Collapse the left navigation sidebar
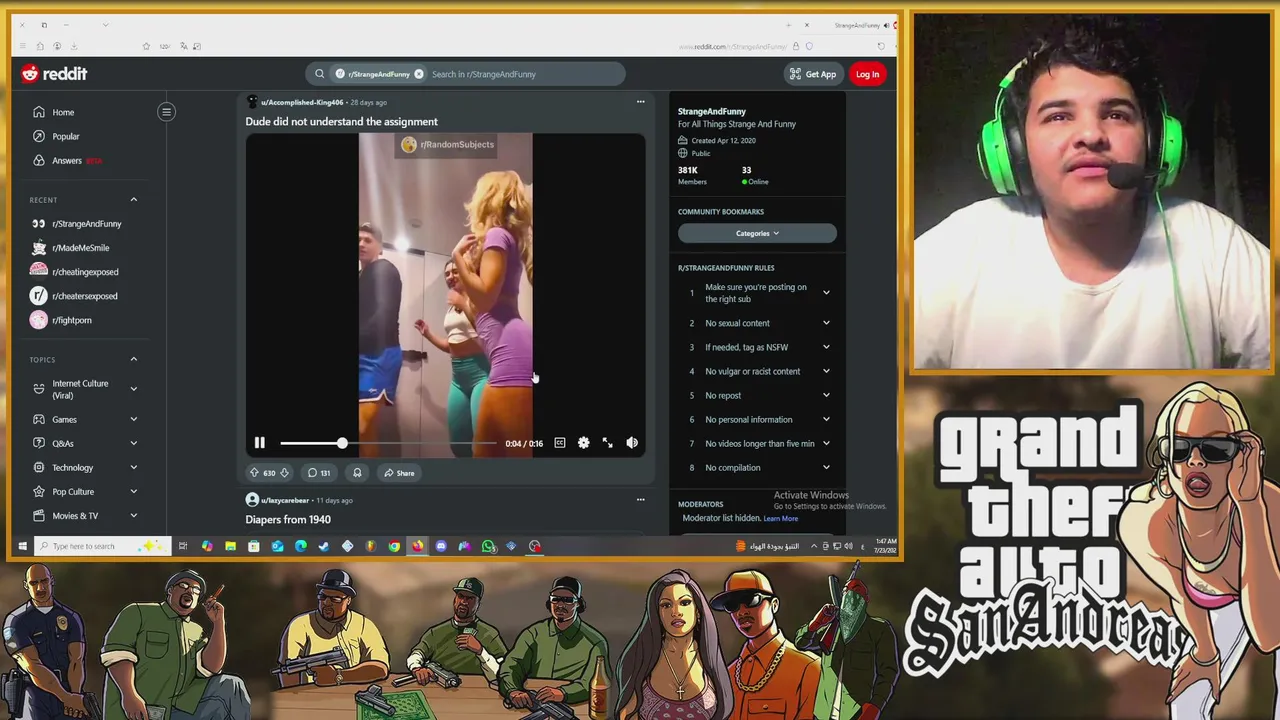Screen dimensions: 1280x720 pyautogui.click(x=167, y=112)
